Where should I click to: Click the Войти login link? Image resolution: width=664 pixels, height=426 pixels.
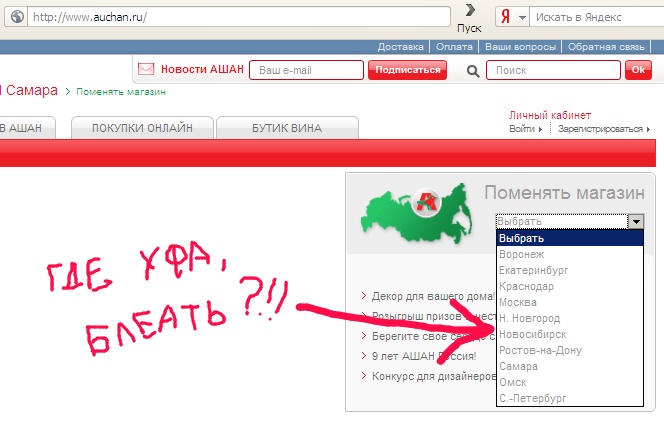[522, 129]
